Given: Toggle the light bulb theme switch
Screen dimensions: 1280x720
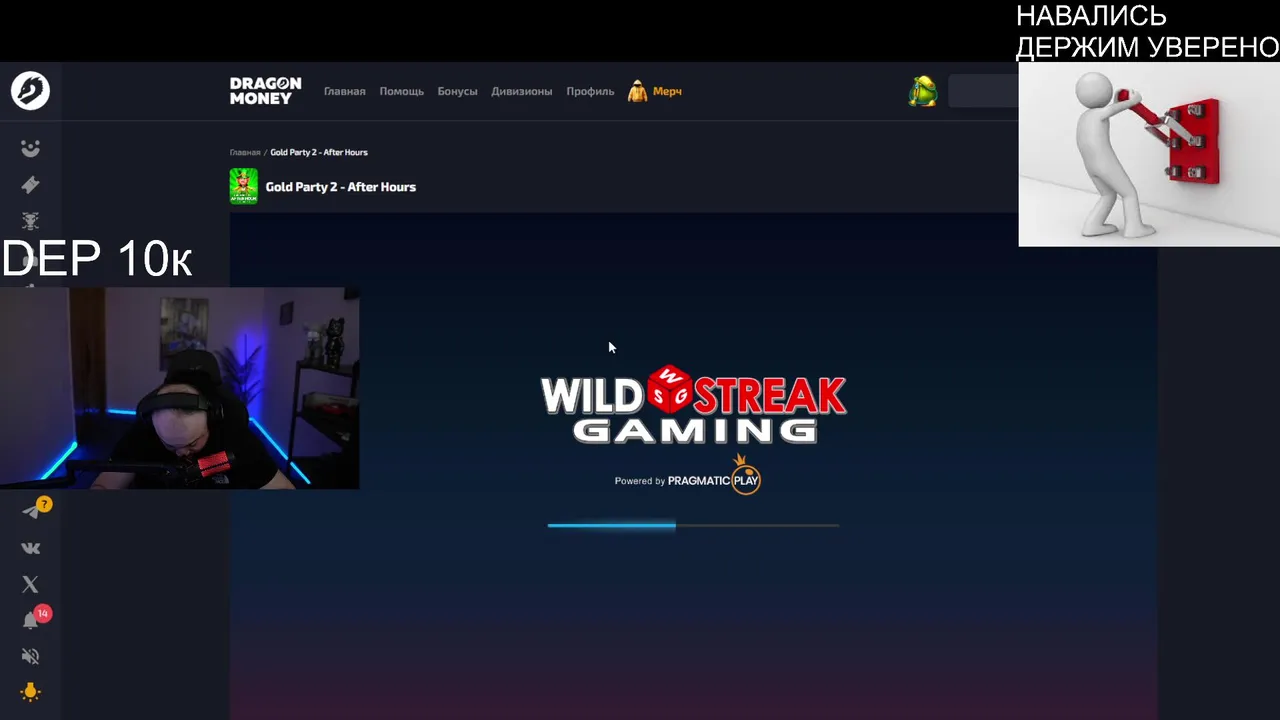Looking at the screenshot, I should 30,692.
